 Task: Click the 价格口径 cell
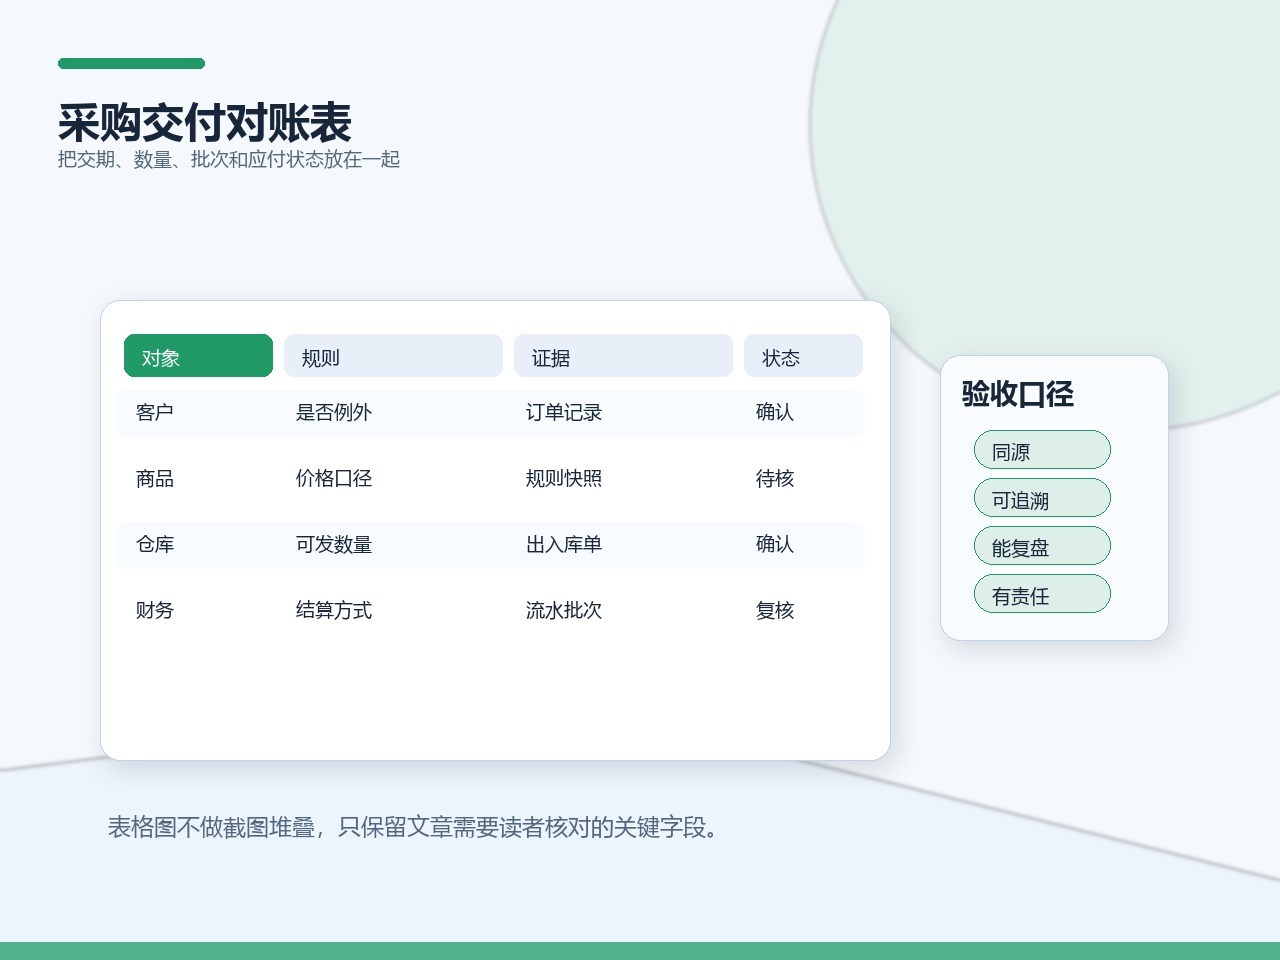click(334, 479)
